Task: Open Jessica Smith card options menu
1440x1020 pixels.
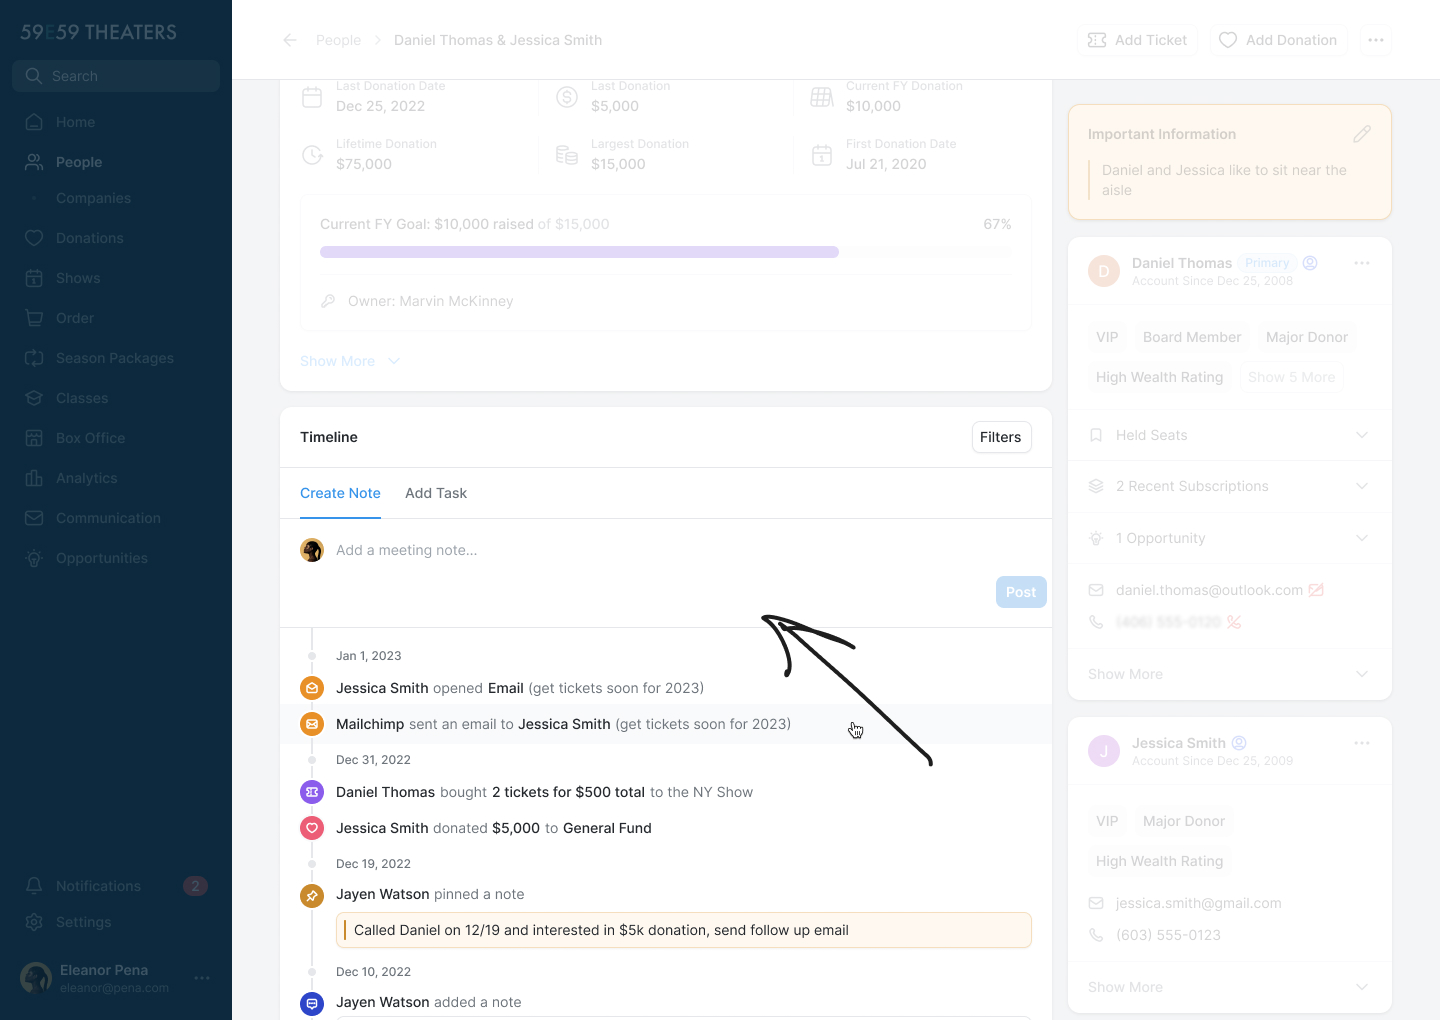Action: [1362, 743]
